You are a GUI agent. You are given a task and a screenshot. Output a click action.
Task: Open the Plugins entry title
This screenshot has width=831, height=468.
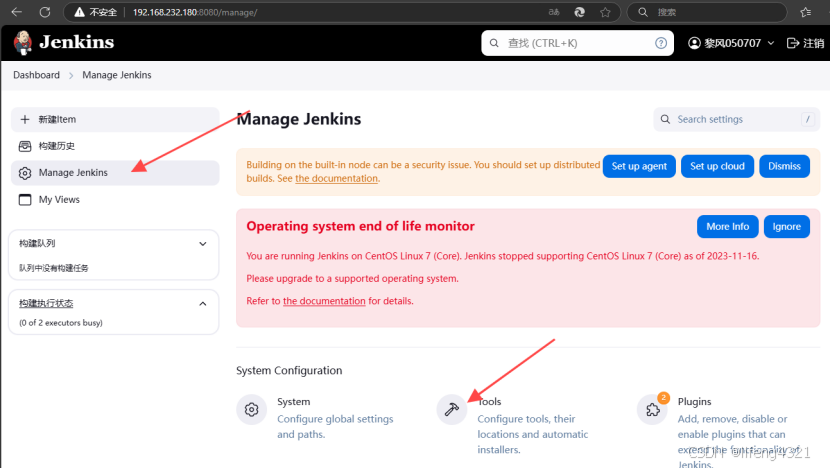[x=694, y=402]
